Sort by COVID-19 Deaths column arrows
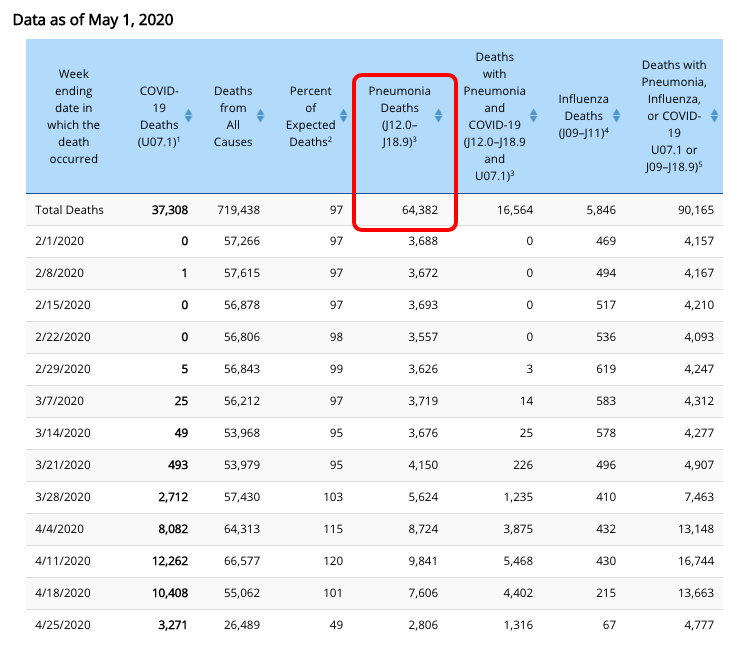Viewport: 739px width, 649px height. coord(189,116)
